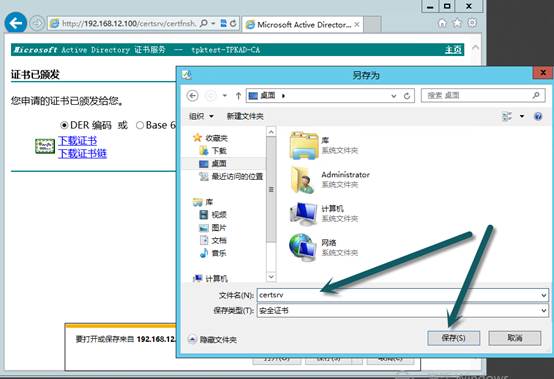The width and height of the screenshot is (554, 379).
Task: Close the Microsoft Active Directory tab
Action: (357, 24)
